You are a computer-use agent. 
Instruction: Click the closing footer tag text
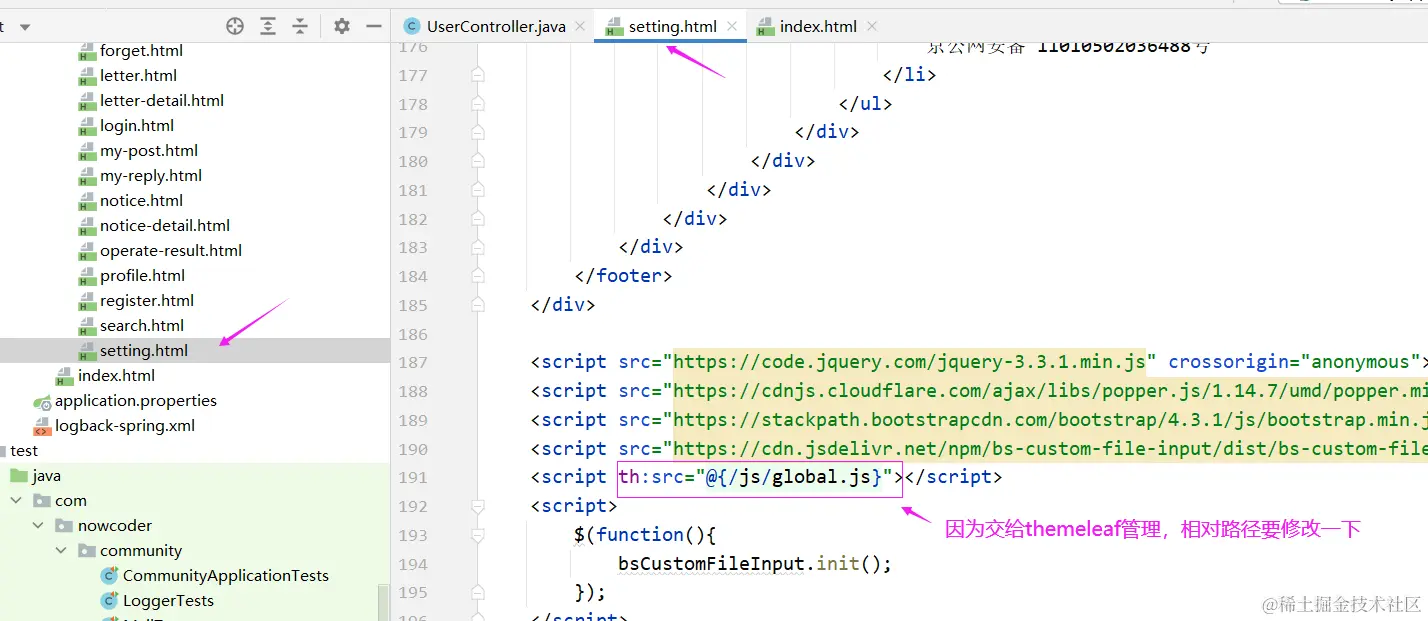point(623,276)
